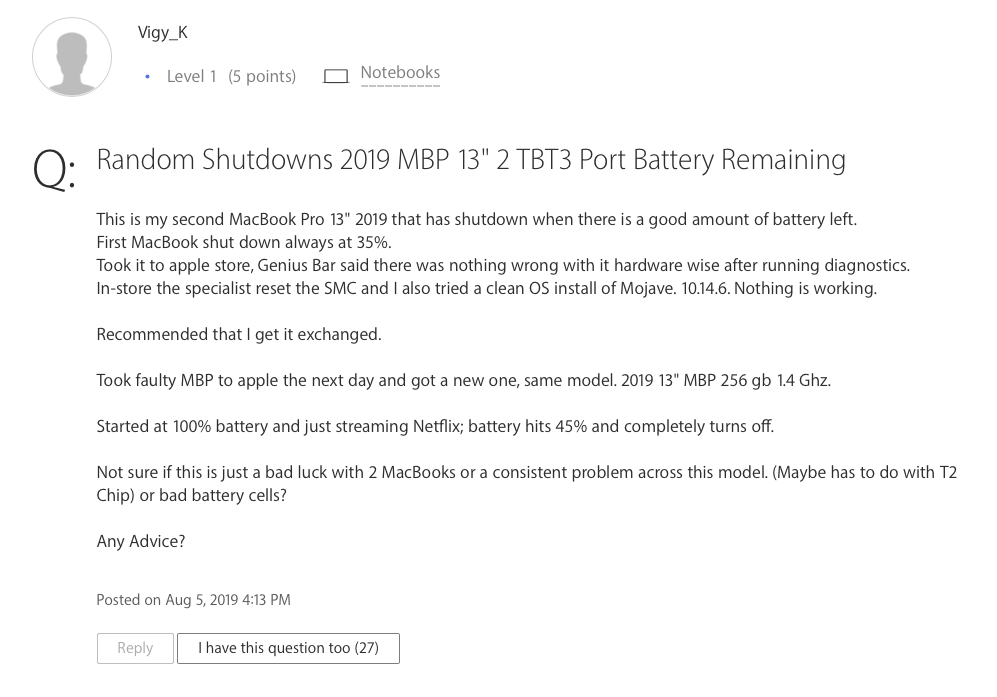
Task: Click the Reply button
Action: coord(135,648)
